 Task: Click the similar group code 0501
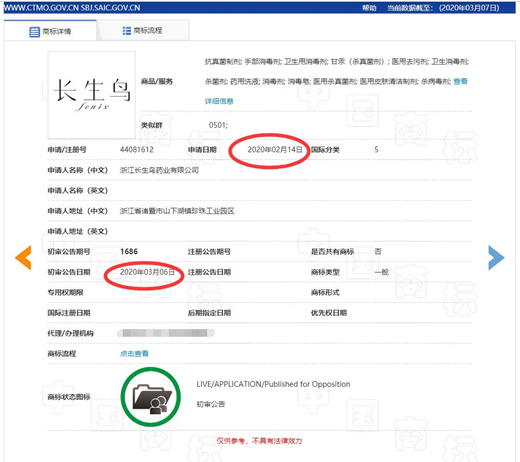(218, 125)
